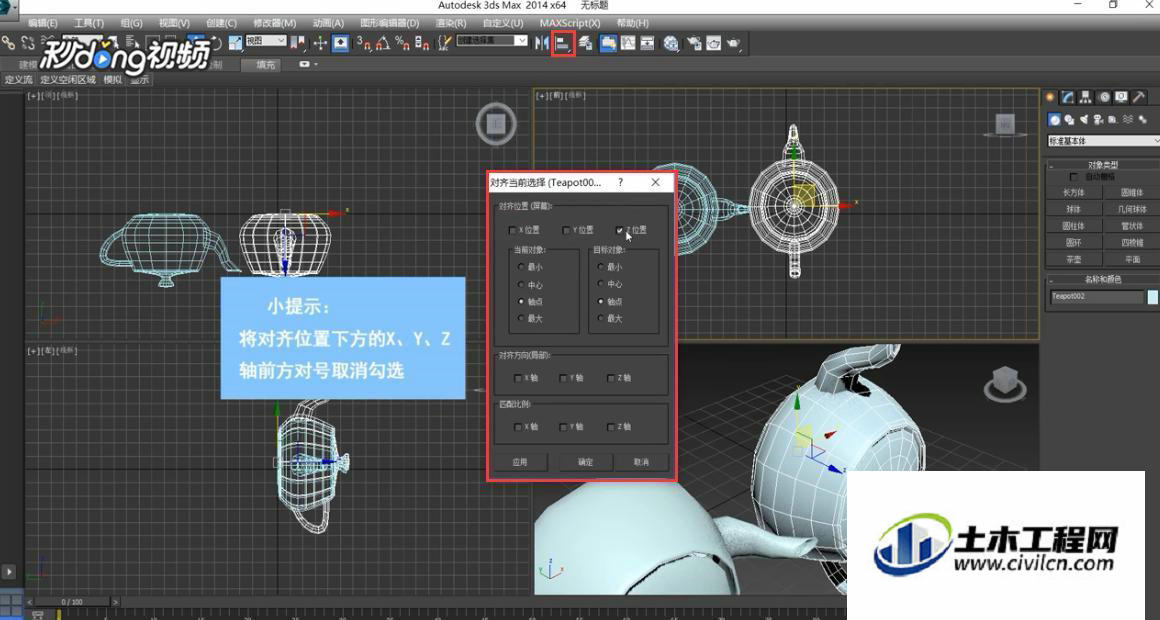1160x620 pixels.
Task: Open the 工具(T) menu
Action: click(89, 23)
